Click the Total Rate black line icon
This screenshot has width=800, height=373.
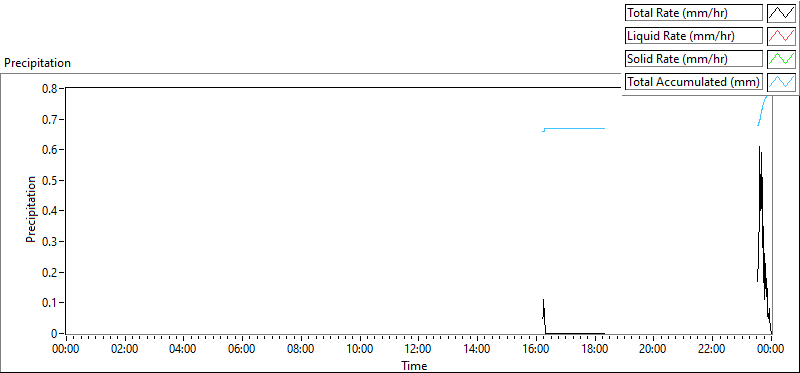pos(781,13)
